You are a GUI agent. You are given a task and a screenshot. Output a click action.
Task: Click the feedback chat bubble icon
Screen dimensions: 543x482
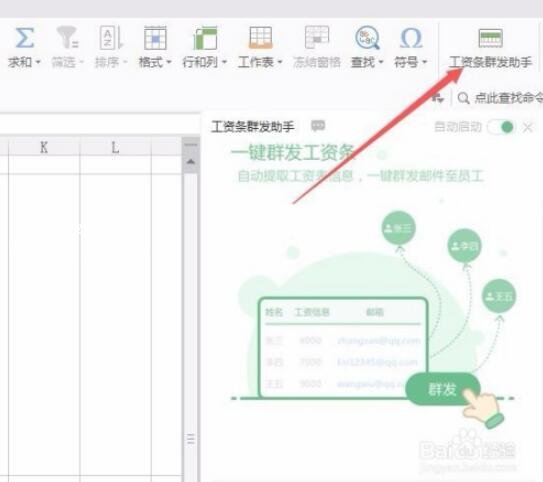318,125
